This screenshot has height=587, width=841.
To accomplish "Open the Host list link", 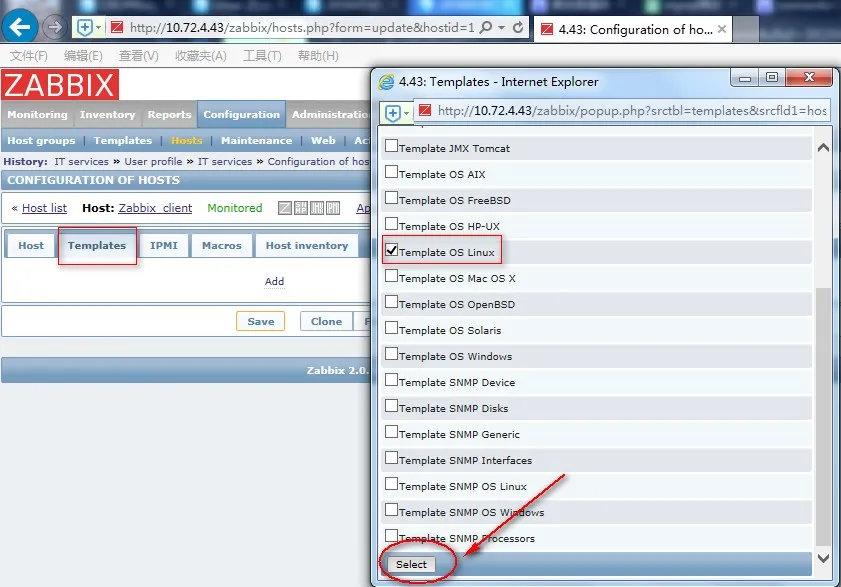I will 44,208.
